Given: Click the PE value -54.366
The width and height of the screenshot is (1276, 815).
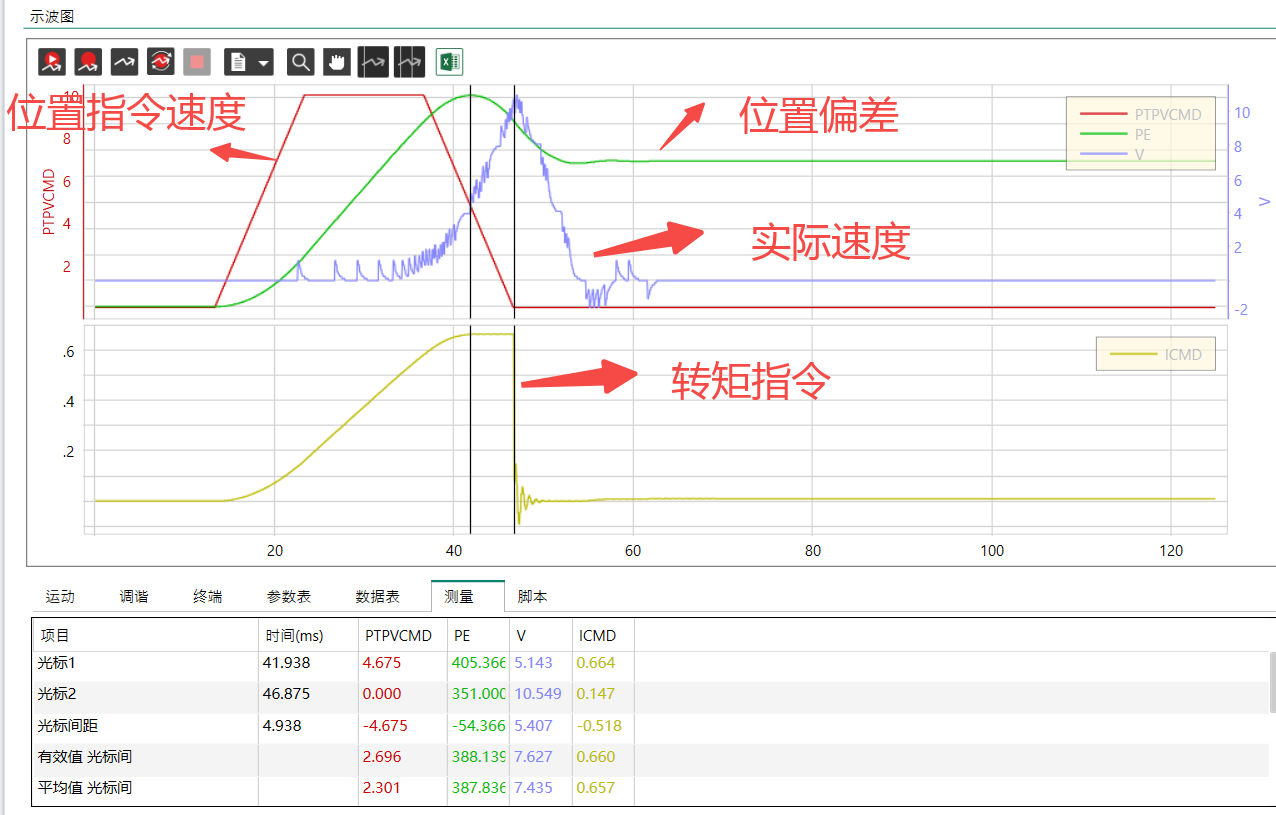Looking at the screenshot, I should [x=479, y=726].
